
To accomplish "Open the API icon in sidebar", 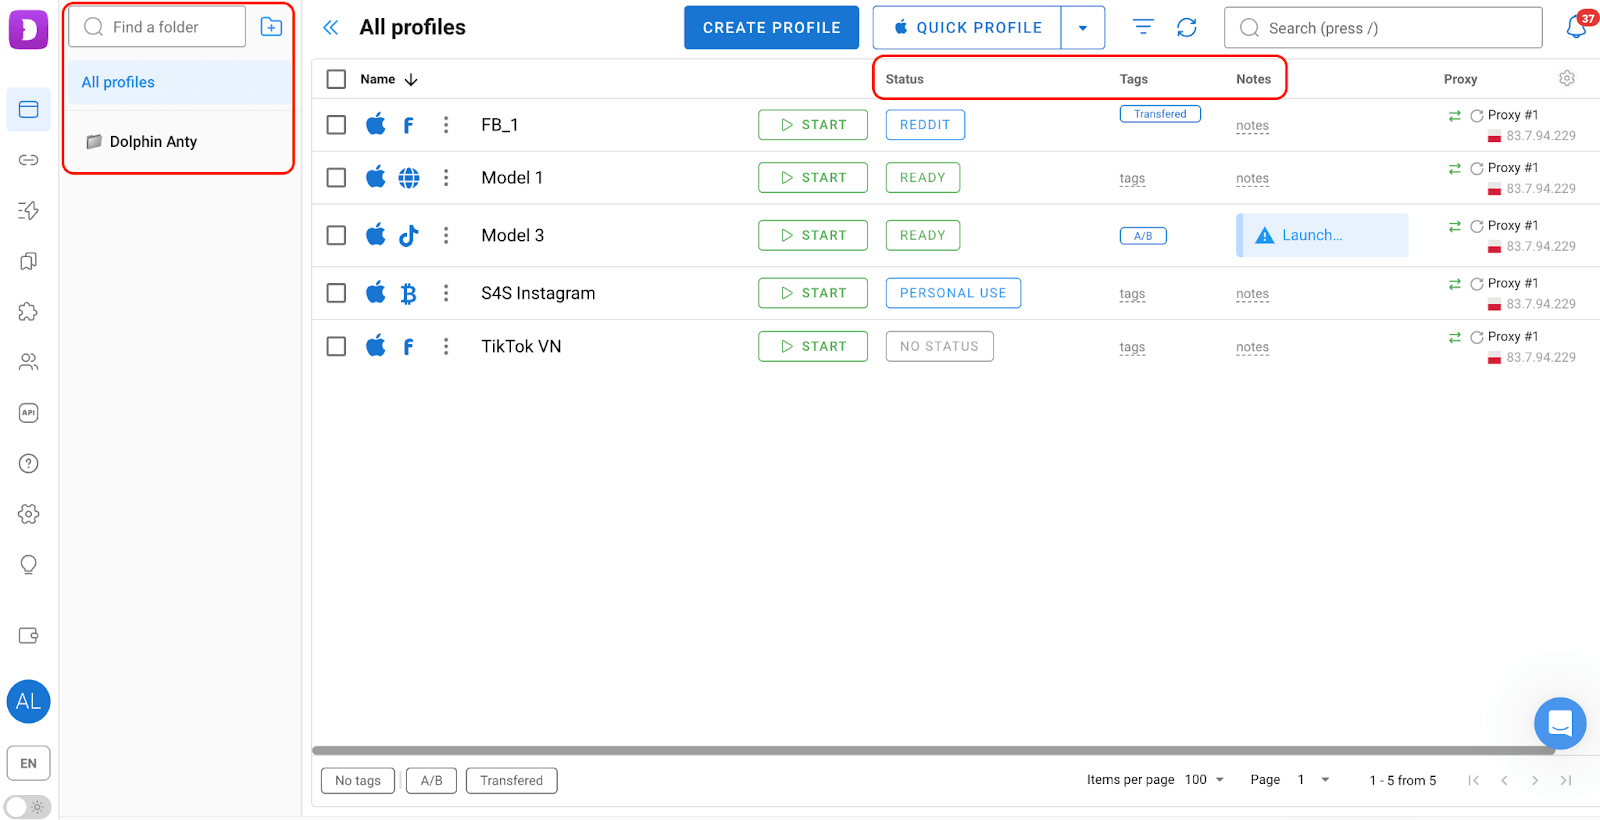I will [x=28, y=413].
